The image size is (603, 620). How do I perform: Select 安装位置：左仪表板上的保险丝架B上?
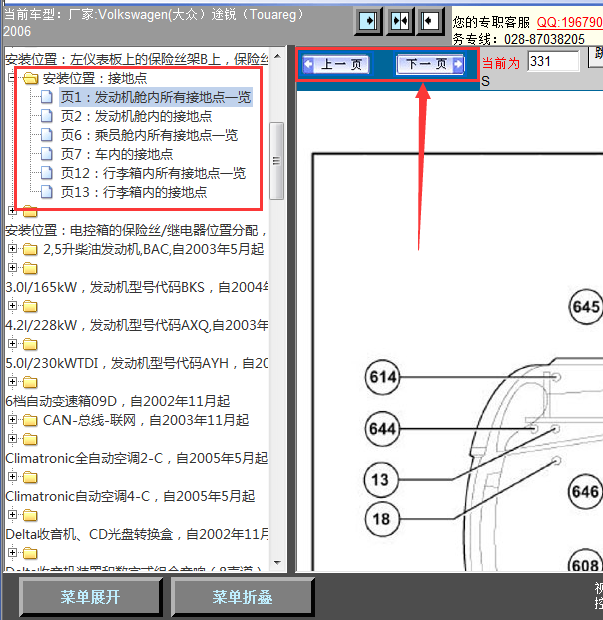pyautogui.click(x=136, y=59)
